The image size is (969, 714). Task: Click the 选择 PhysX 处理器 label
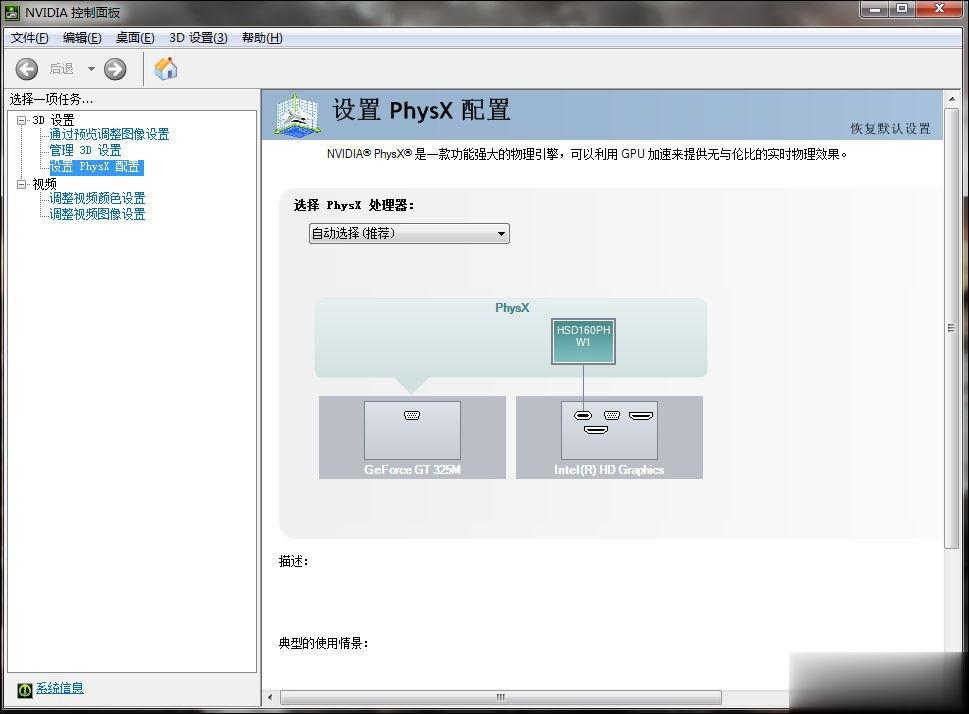click(x=354, y=205)
